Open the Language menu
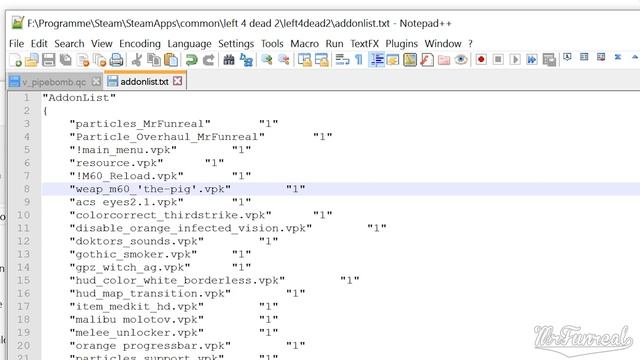This screenshot has width=640, height=360. pyautogui.click(x=189, y=44)
